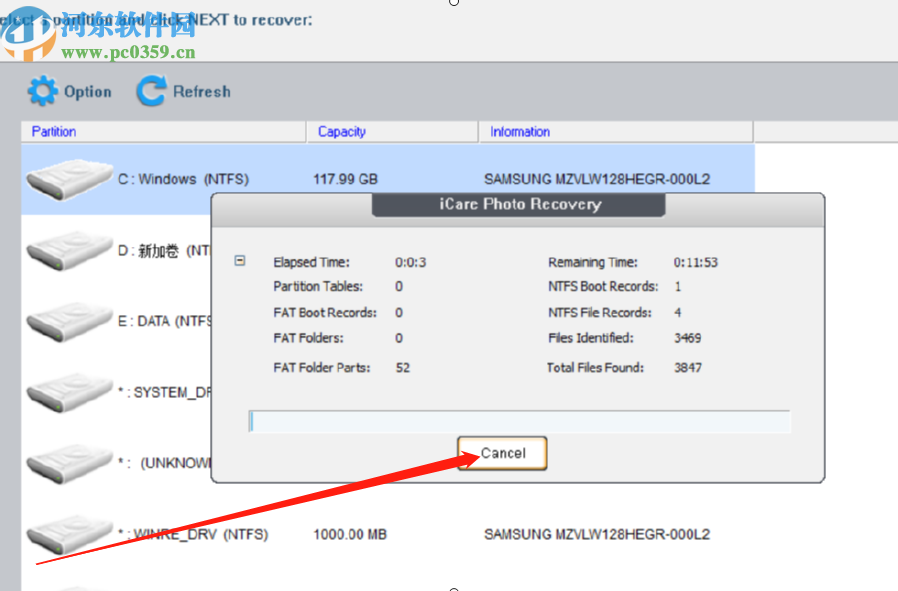Click Total Files Found value 3847
The image size is (898, 591).
click(x=687, y=368)
